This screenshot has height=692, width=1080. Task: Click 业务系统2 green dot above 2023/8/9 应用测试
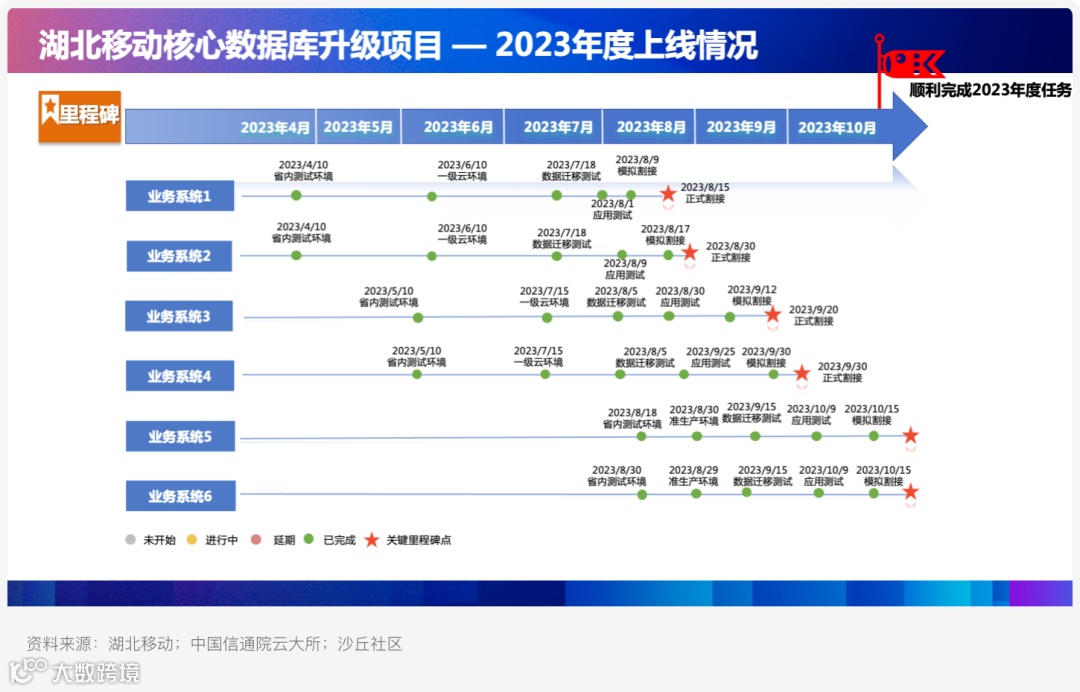pos(622,255)
